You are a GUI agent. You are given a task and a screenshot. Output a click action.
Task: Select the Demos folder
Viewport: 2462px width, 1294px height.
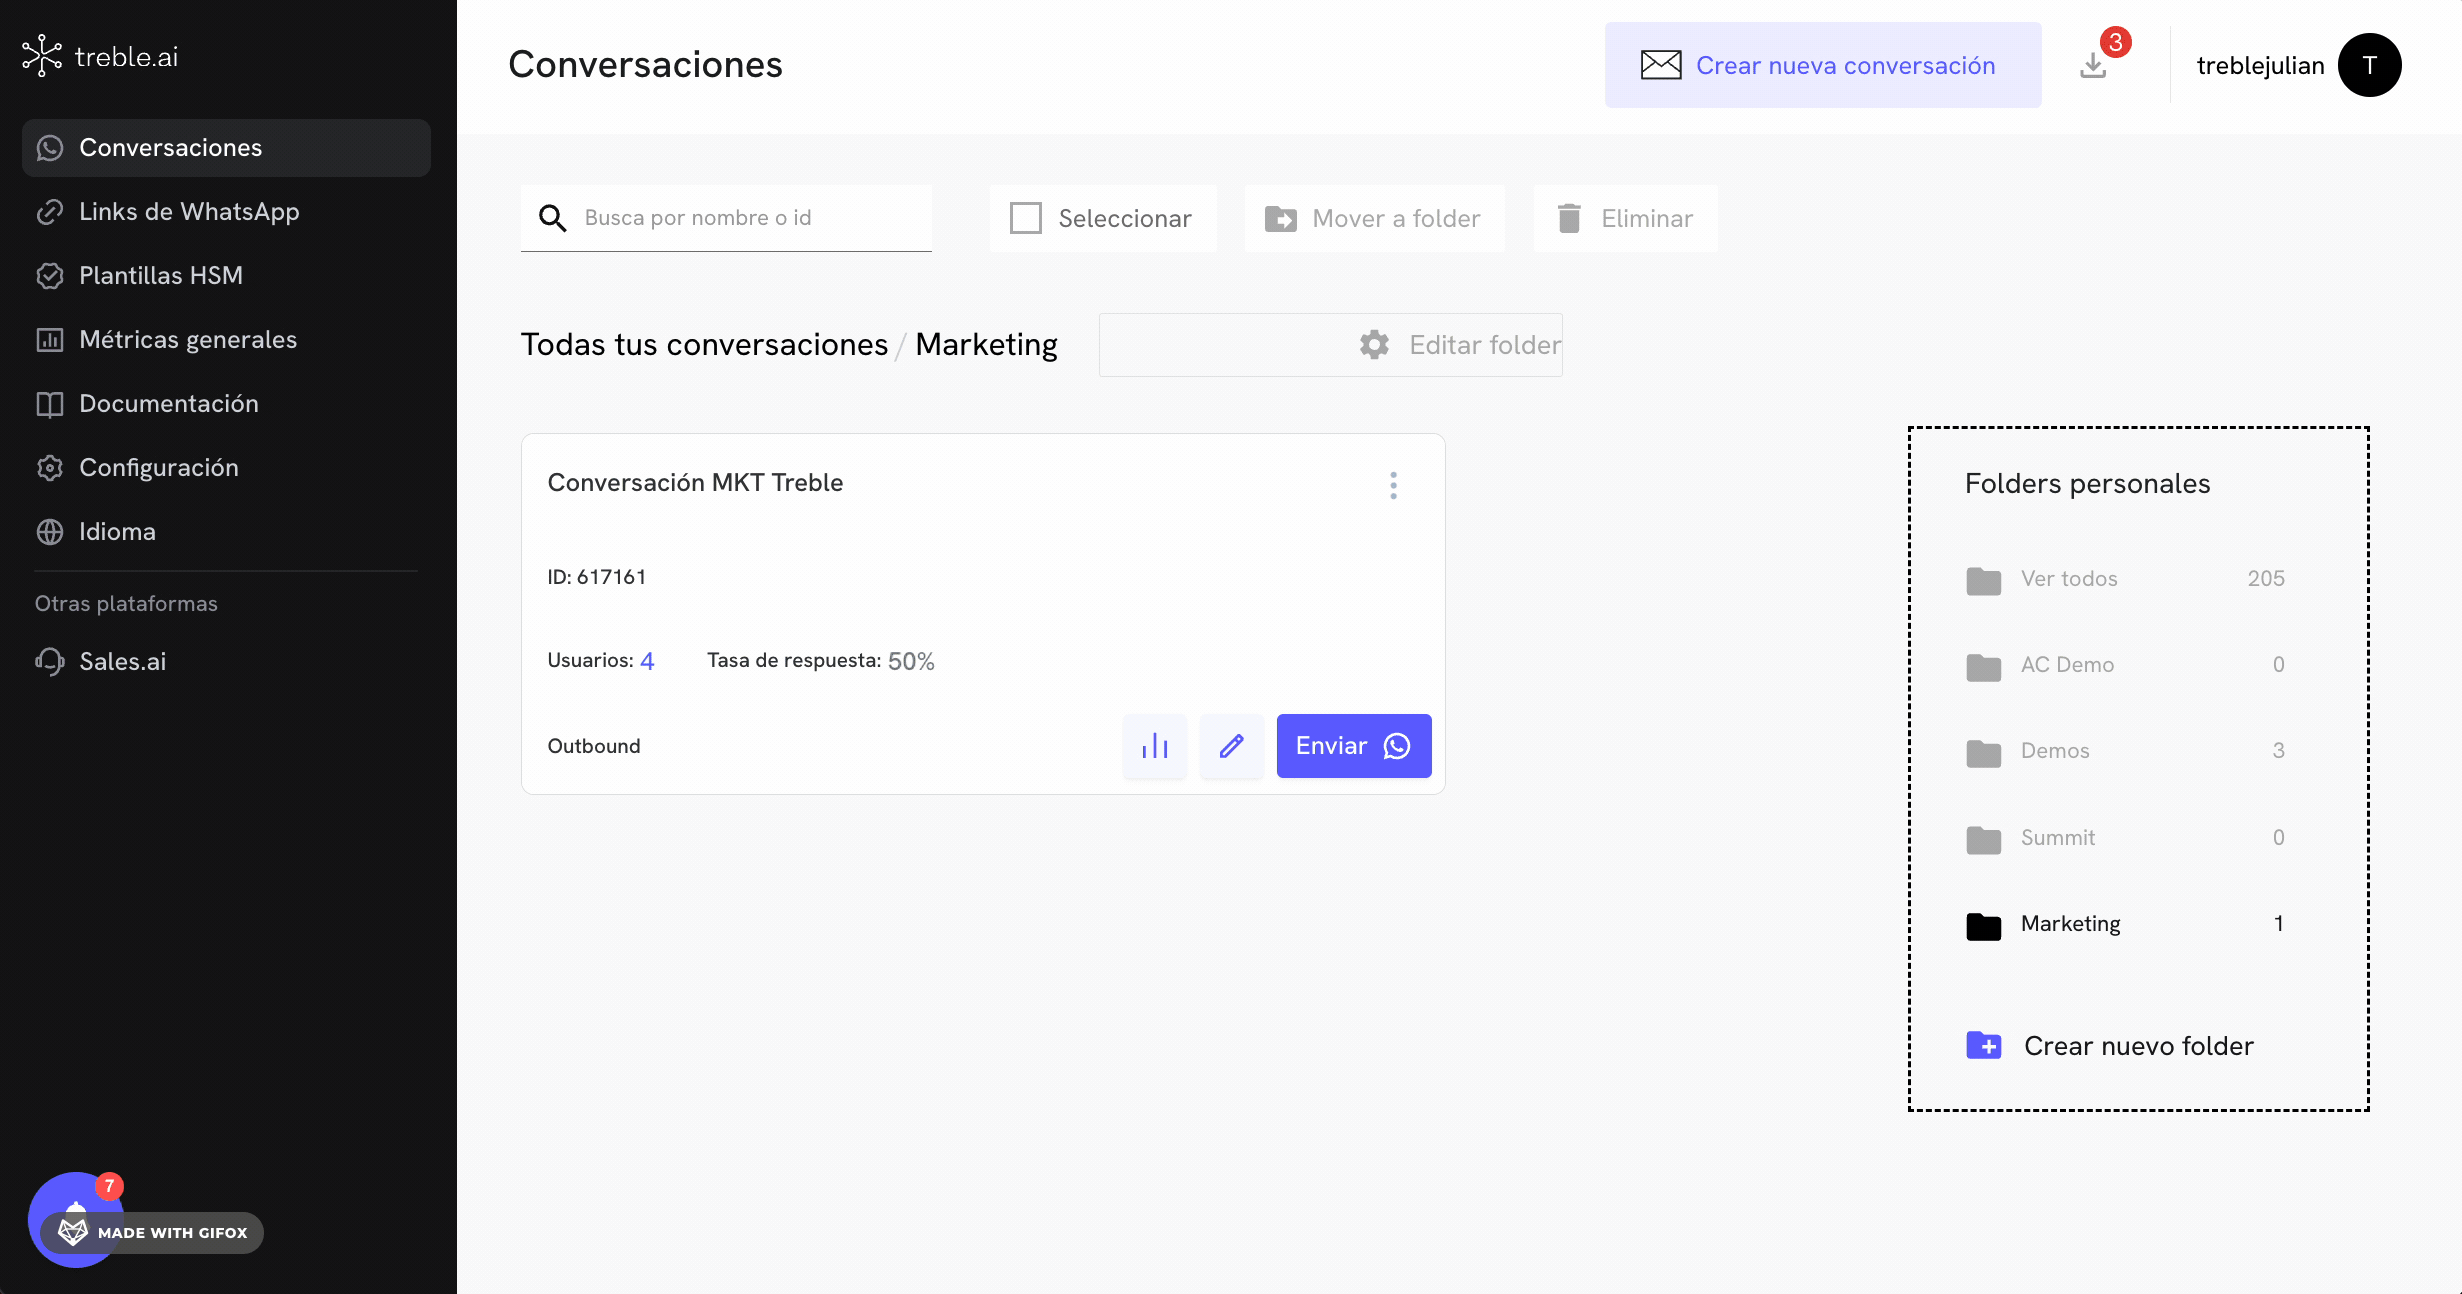(x=2055, y=751)
